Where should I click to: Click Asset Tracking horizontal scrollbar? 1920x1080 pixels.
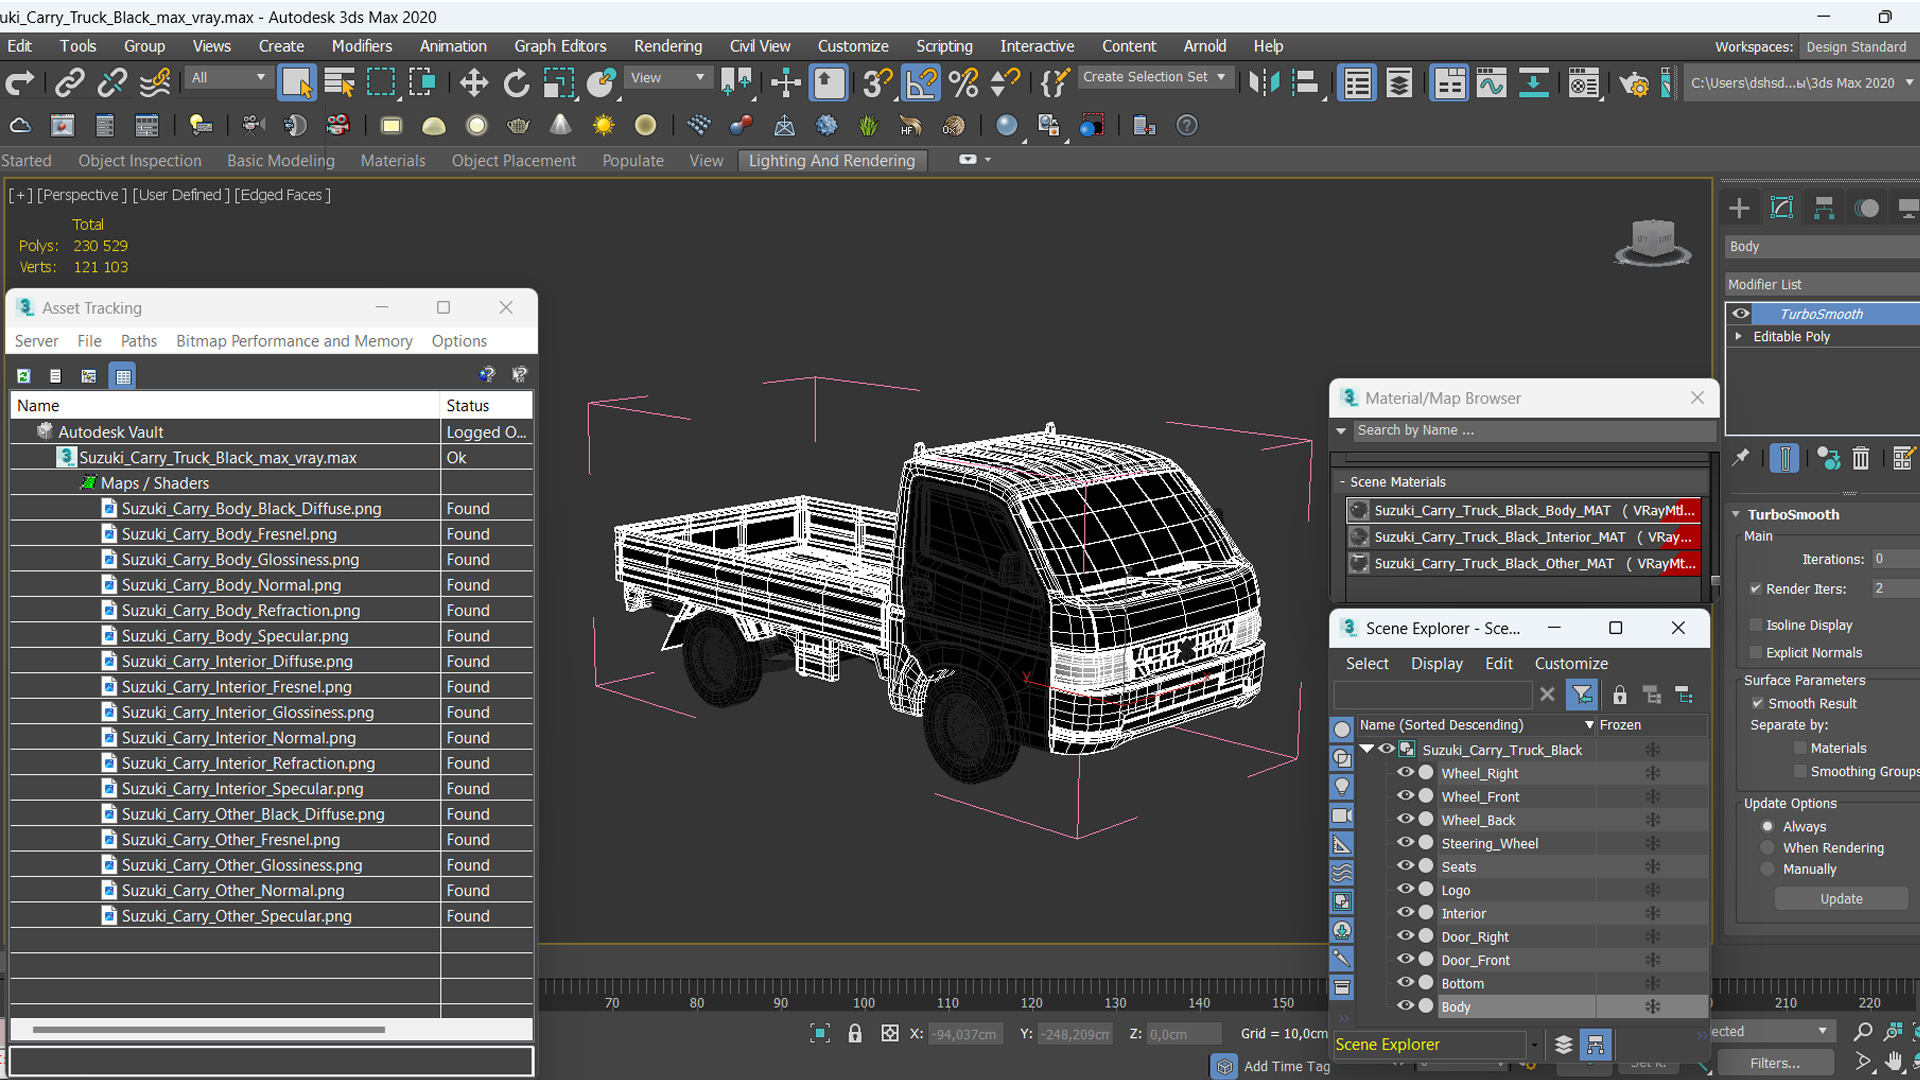click(208, 1029)
